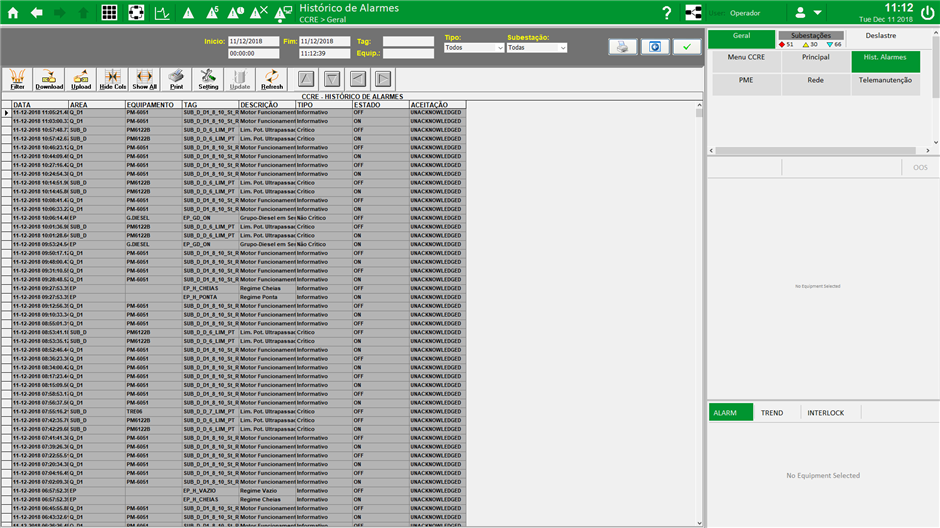
Task: Open the hierarchy tree icon
Action: (x=693, y=13)
